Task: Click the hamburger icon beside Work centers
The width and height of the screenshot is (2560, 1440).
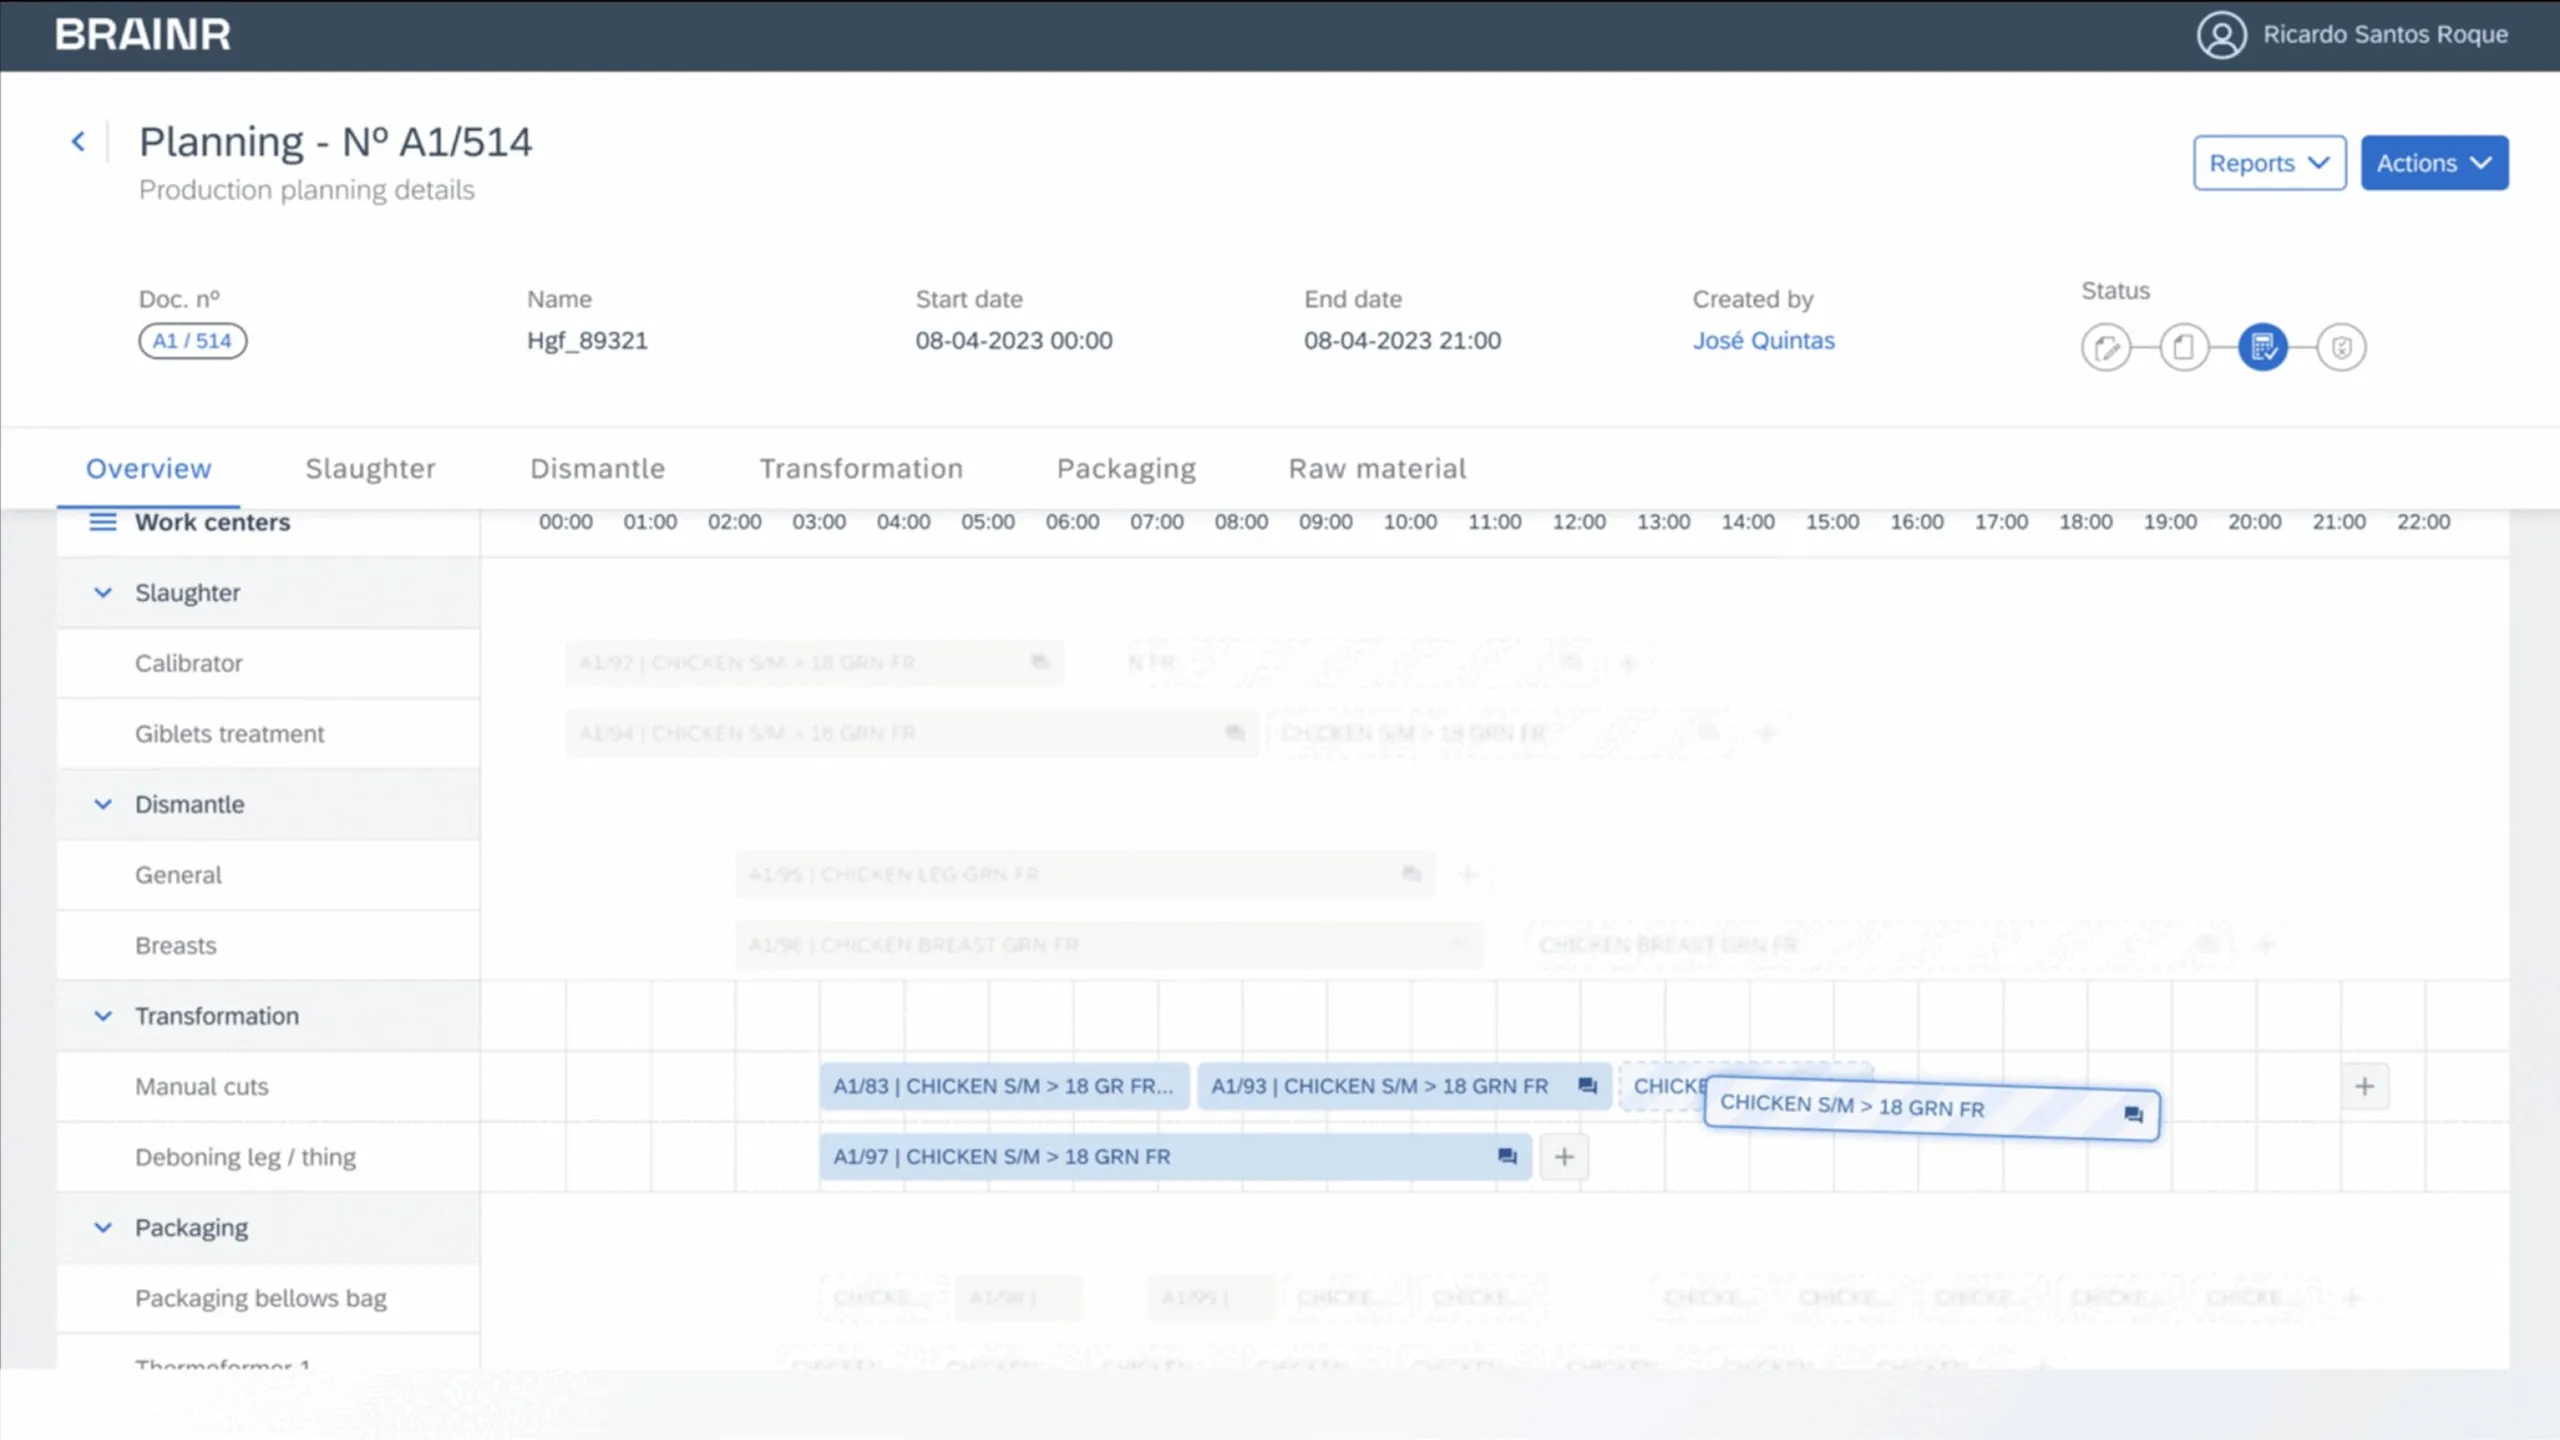Action: [102, 521]
